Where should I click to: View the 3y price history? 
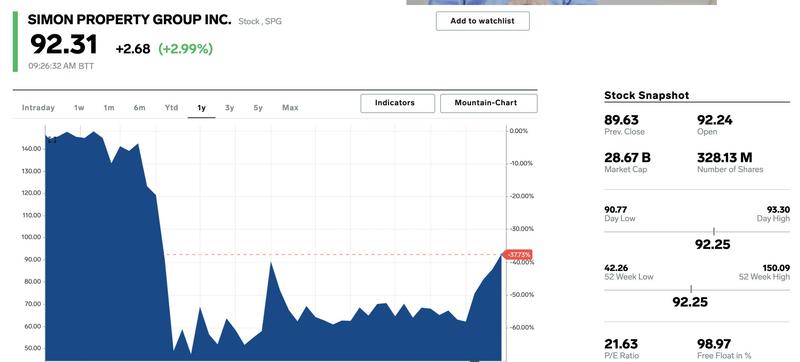[230, 108]
